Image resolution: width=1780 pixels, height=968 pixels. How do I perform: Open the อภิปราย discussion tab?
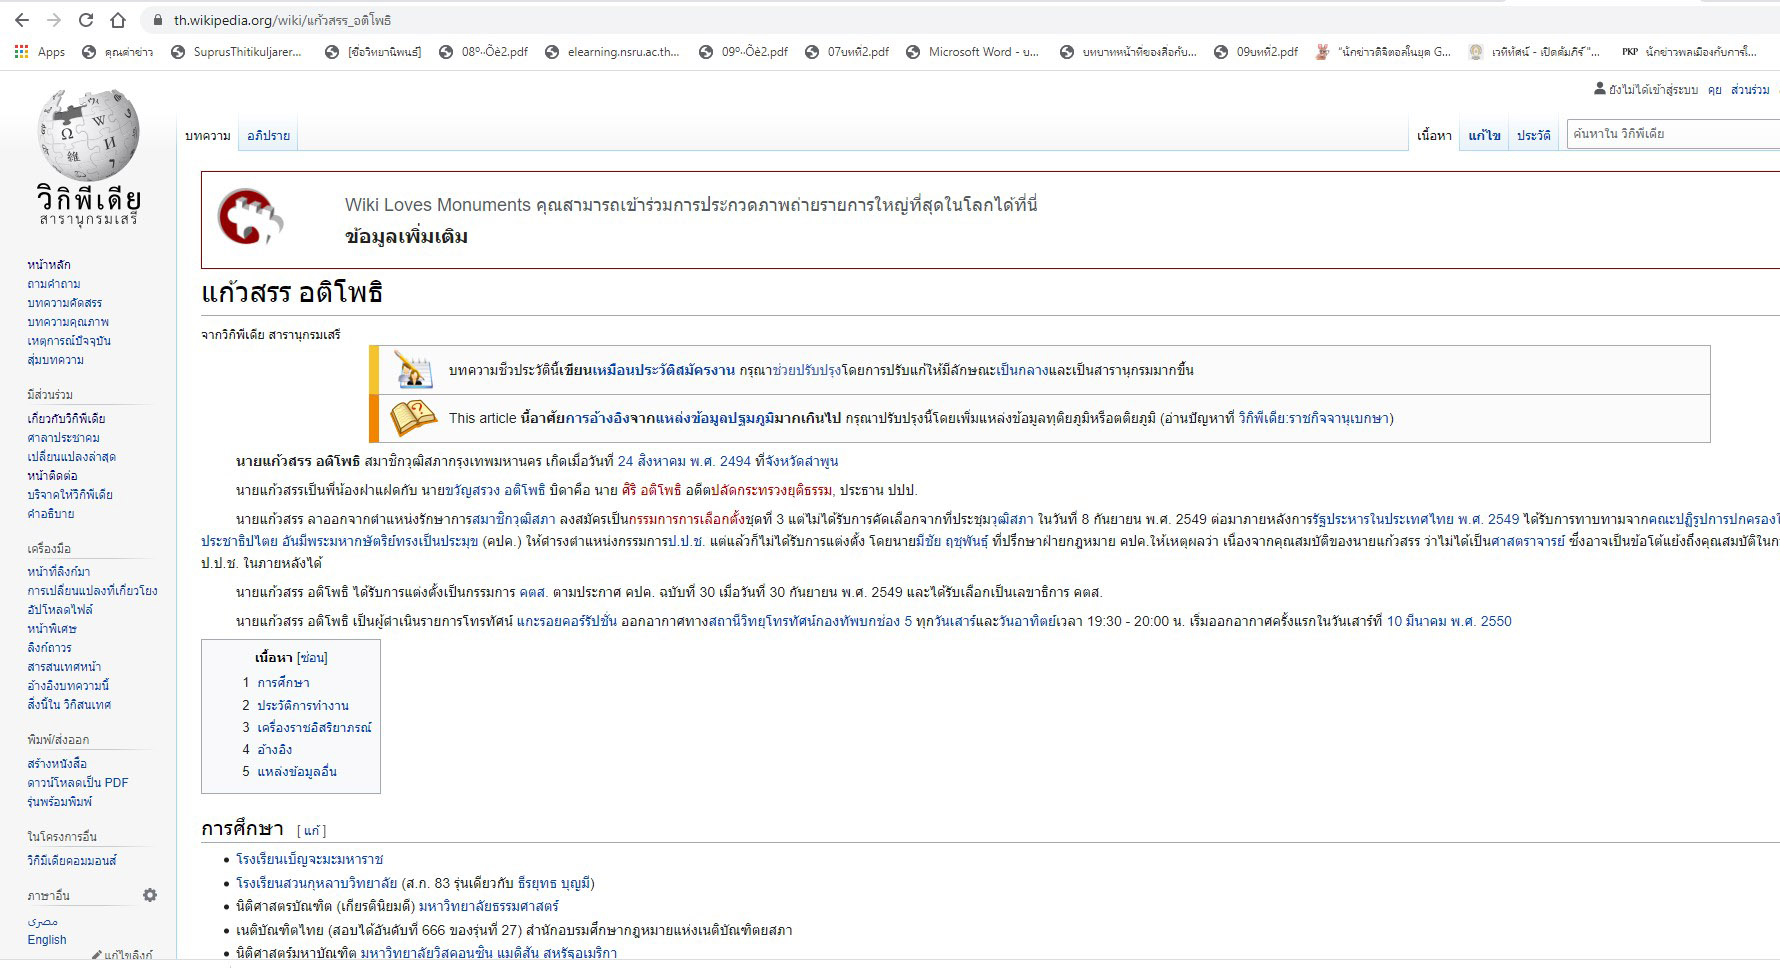pyautogui.click(x=268, y=136)
